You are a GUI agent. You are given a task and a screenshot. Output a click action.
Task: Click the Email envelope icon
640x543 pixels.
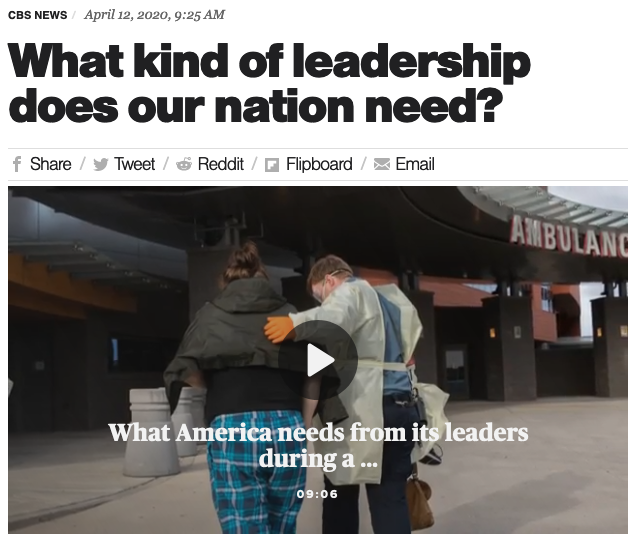382,165
